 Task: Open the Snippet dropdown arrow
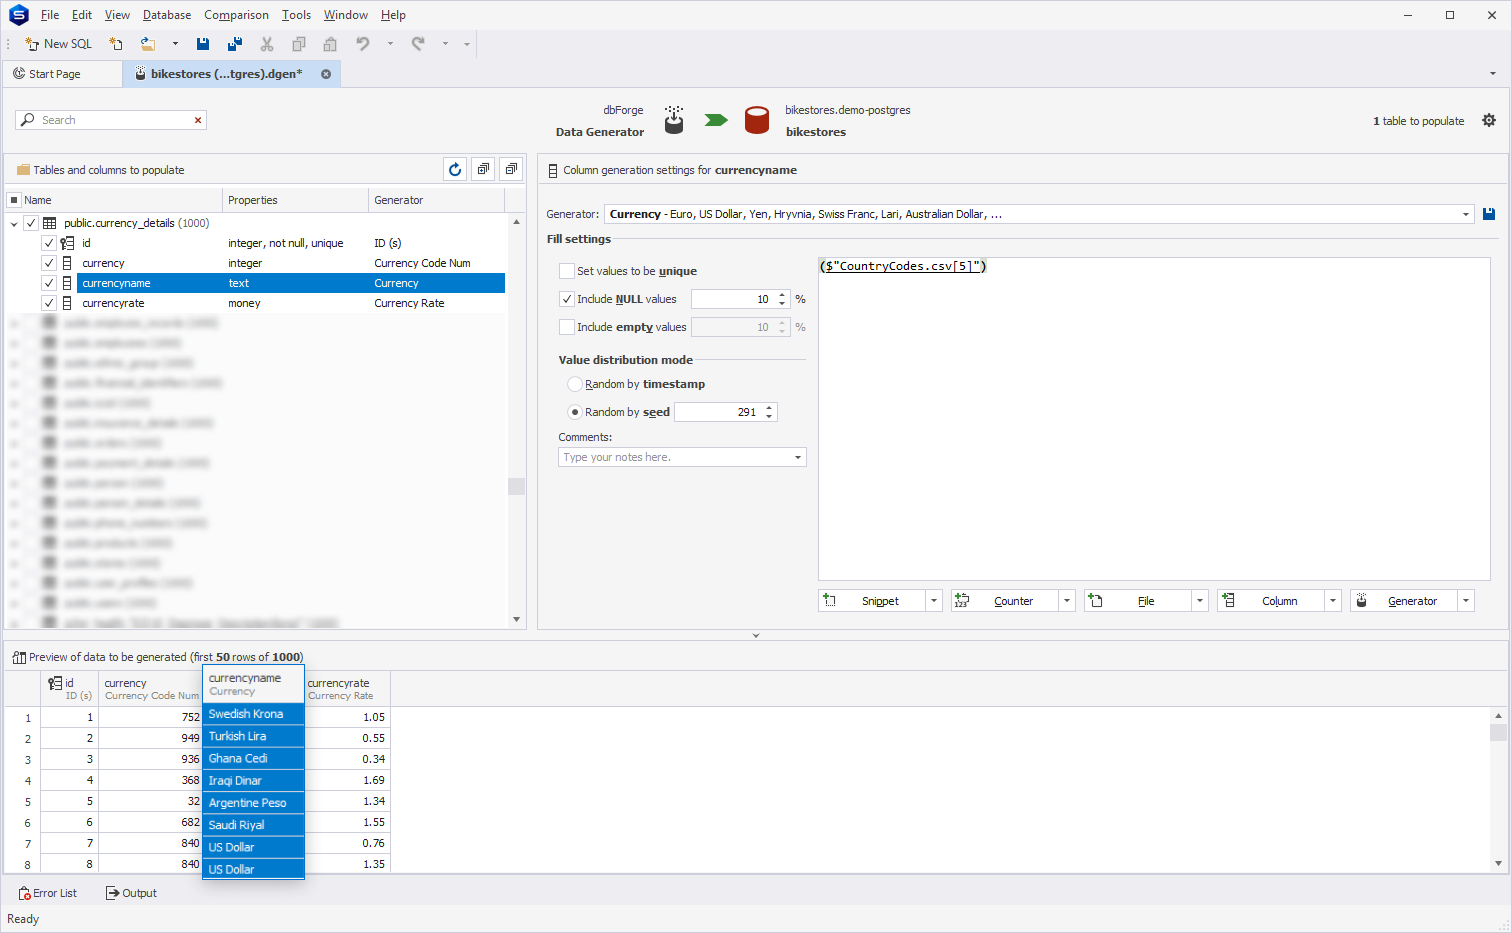tap(934, 601)
